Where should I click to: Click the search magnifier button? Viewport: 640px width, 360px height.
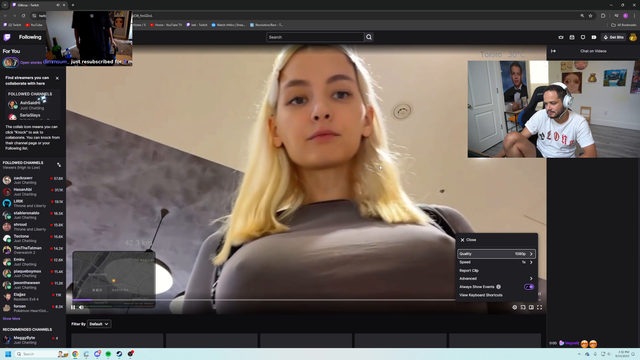[369, 37]
